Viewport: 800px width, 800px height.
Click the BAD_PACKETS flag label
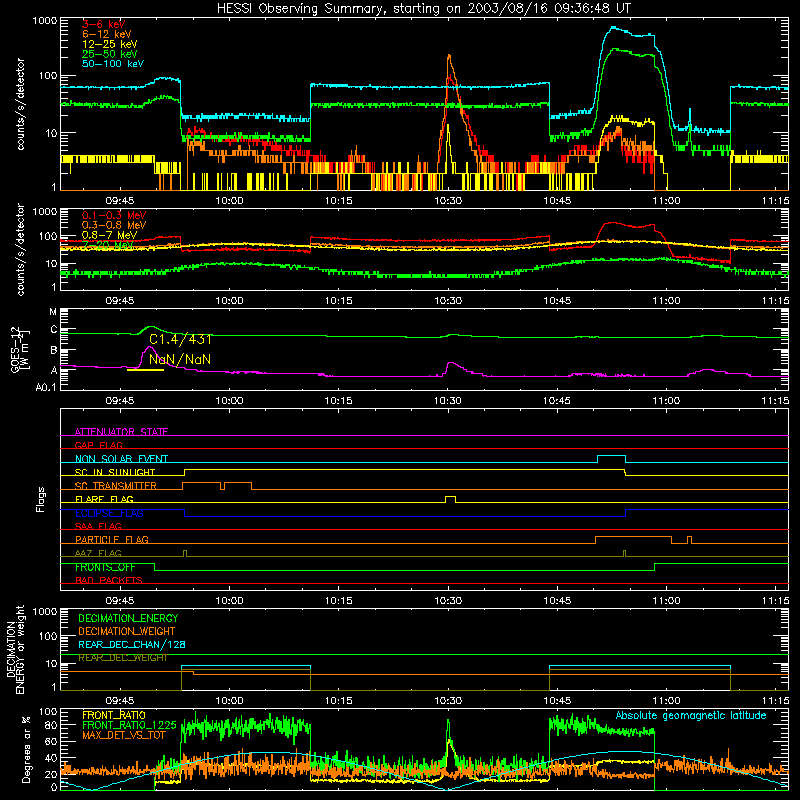[109, 580]
